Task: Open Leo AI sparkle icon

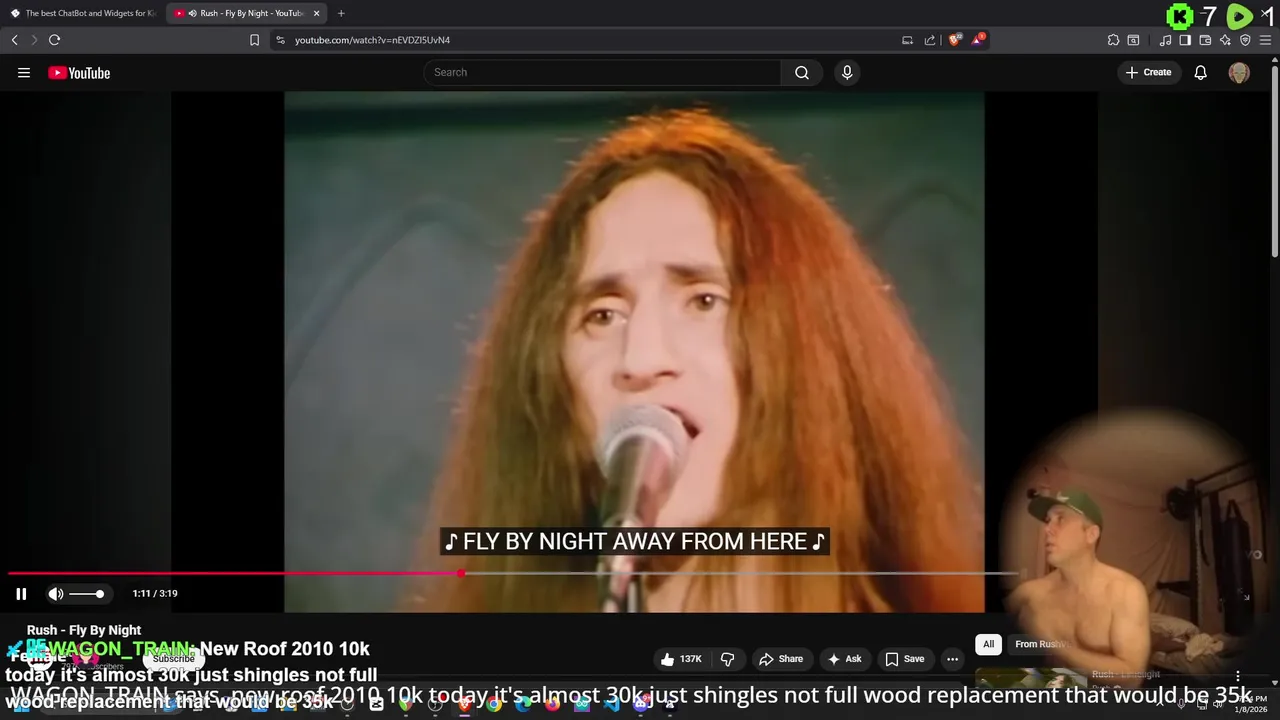Action: (1225, 40)
